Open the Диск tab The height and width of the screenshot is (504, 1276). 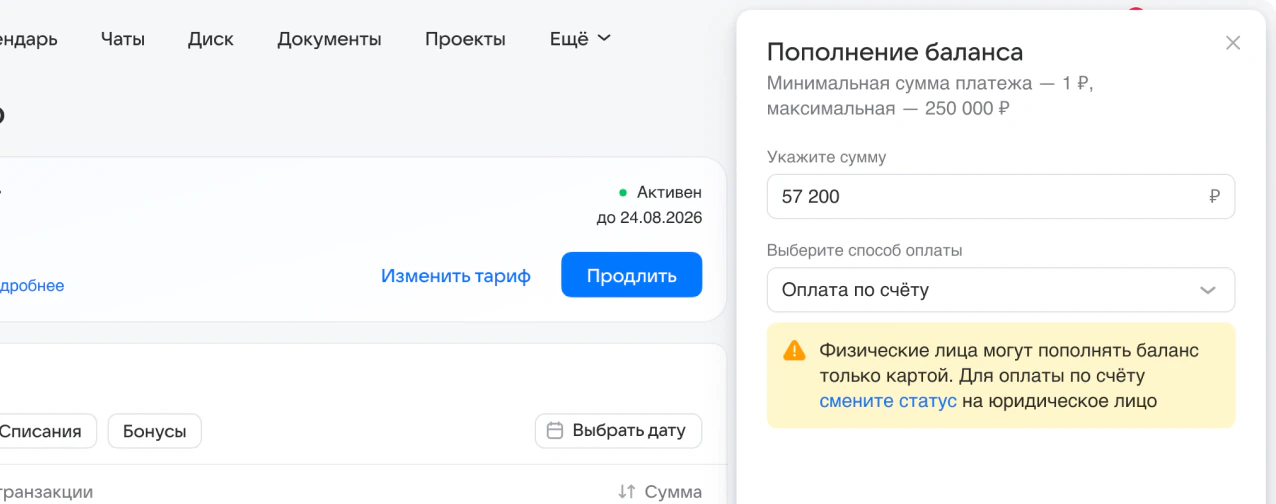(211, 39)
